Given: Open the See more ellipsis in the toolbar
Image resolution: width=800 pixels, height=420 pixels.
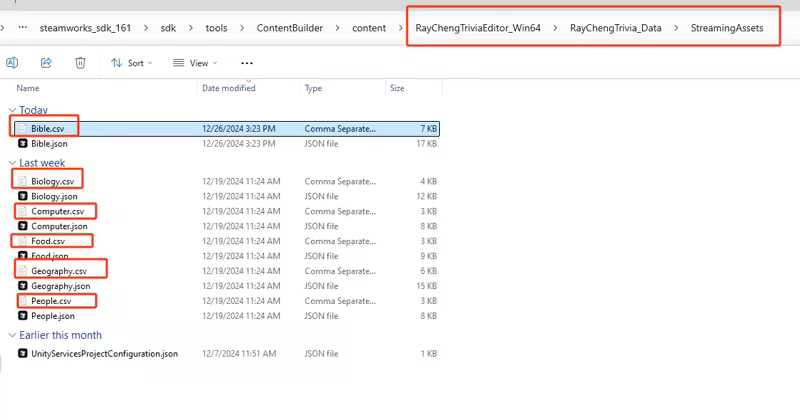Looking at the screenshot, I should coord(247,63).
